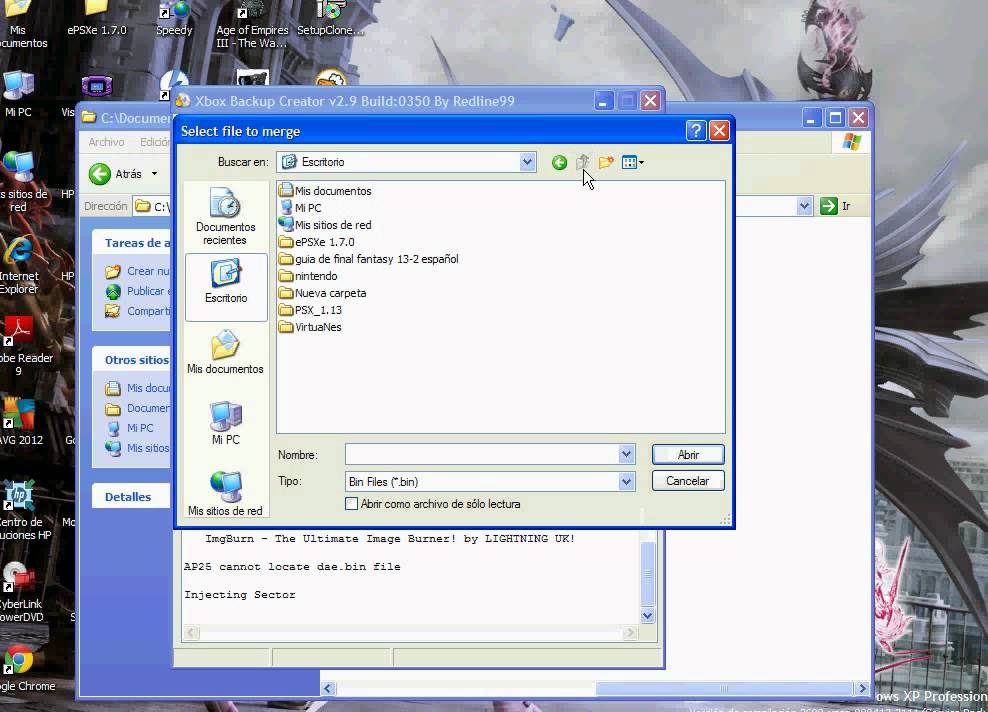This screenshot has height=712, width=988.
Task: Go up one folder level in dialog
Action: [x=582, y=163]
